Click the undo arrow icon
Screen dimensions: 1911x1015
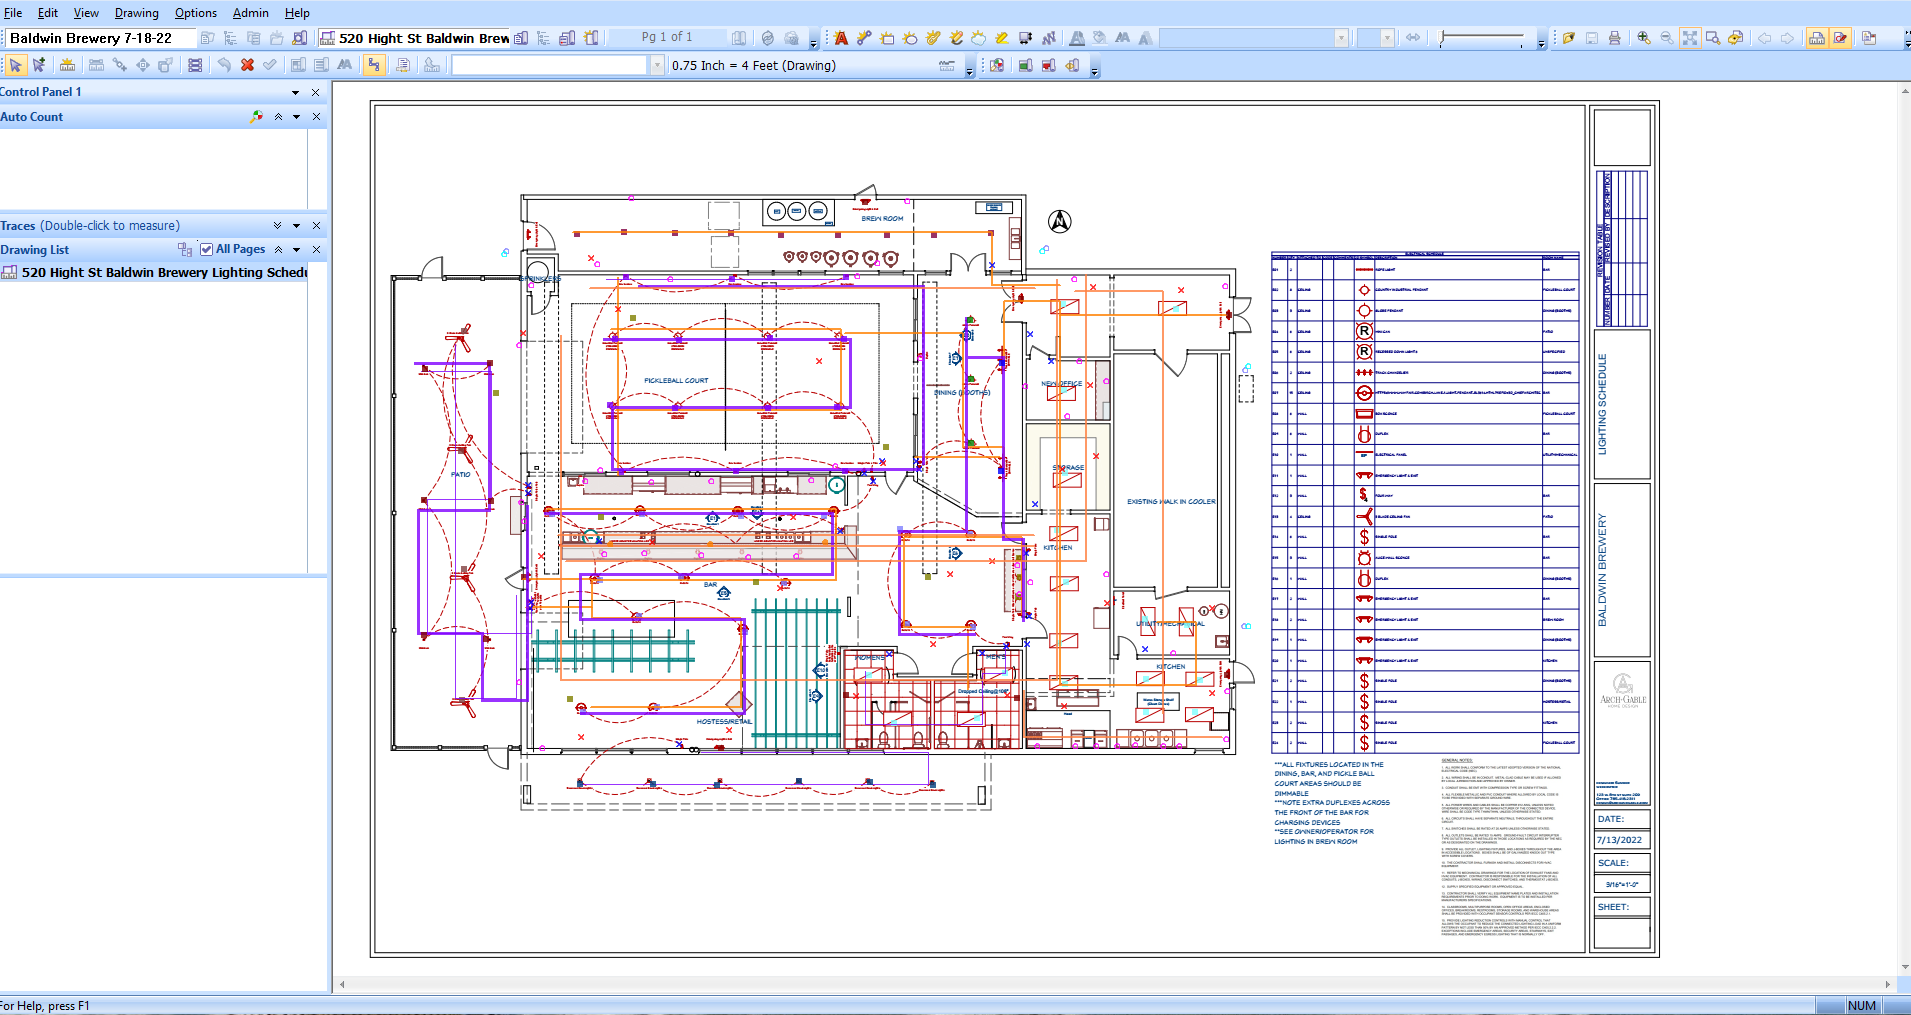[224, 65]
